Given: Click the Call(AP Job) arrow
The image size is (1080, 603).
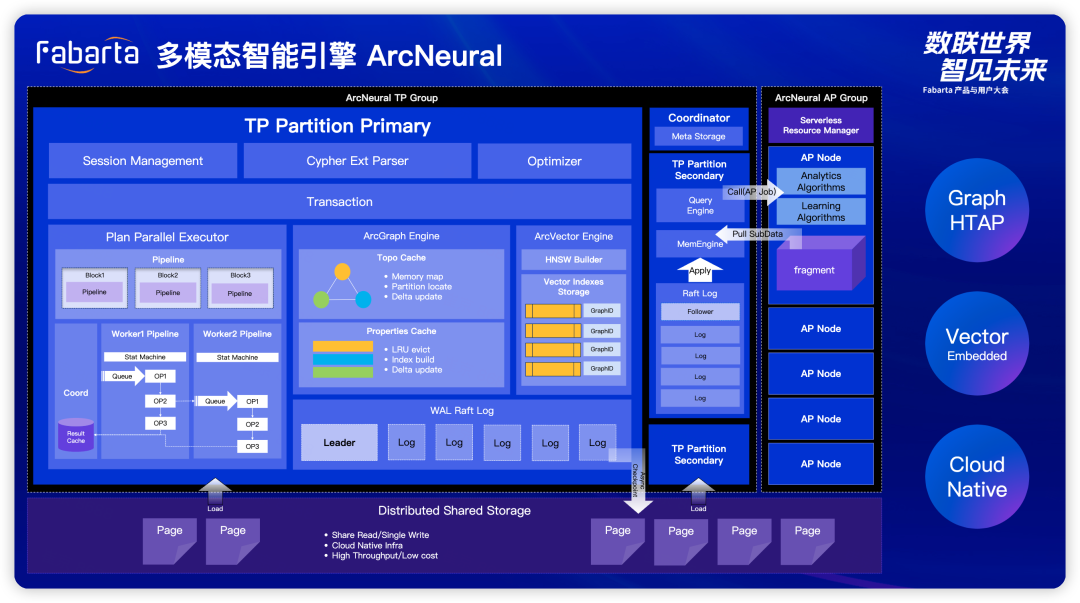Looking at the screenshot, I should point(754,192).
